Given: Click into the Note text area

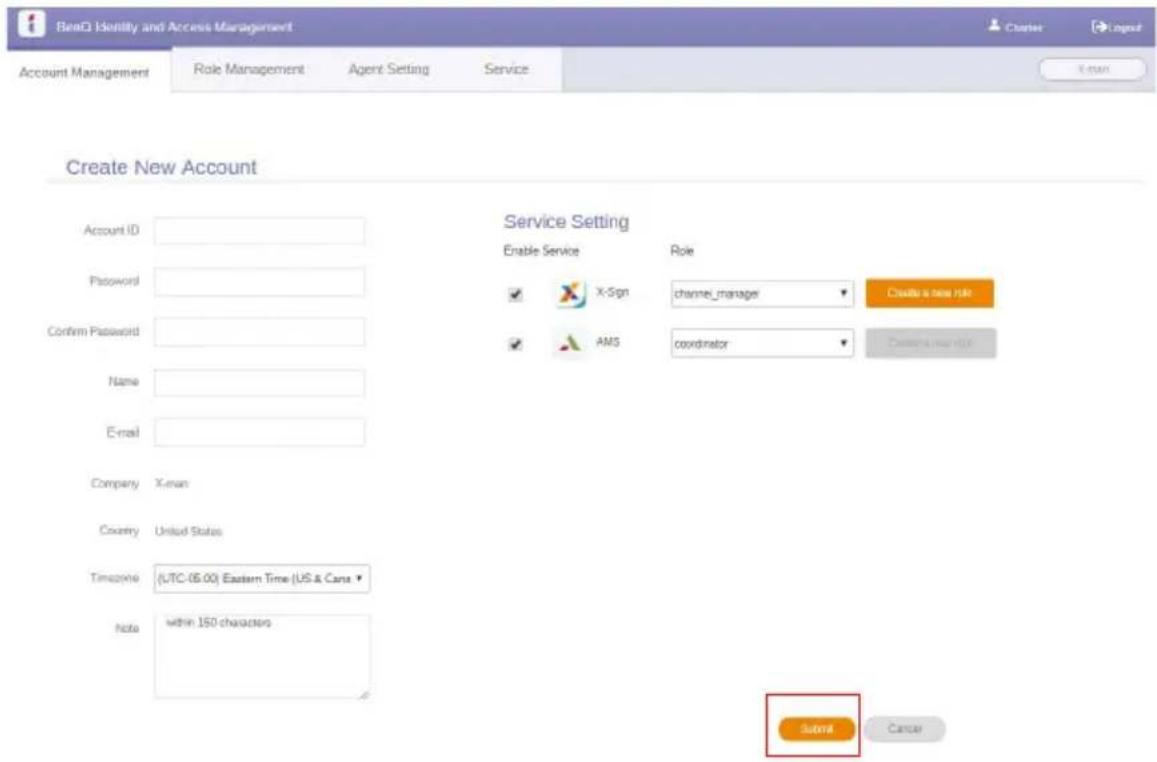Looking at the screenshot, I should pos(262,657).
